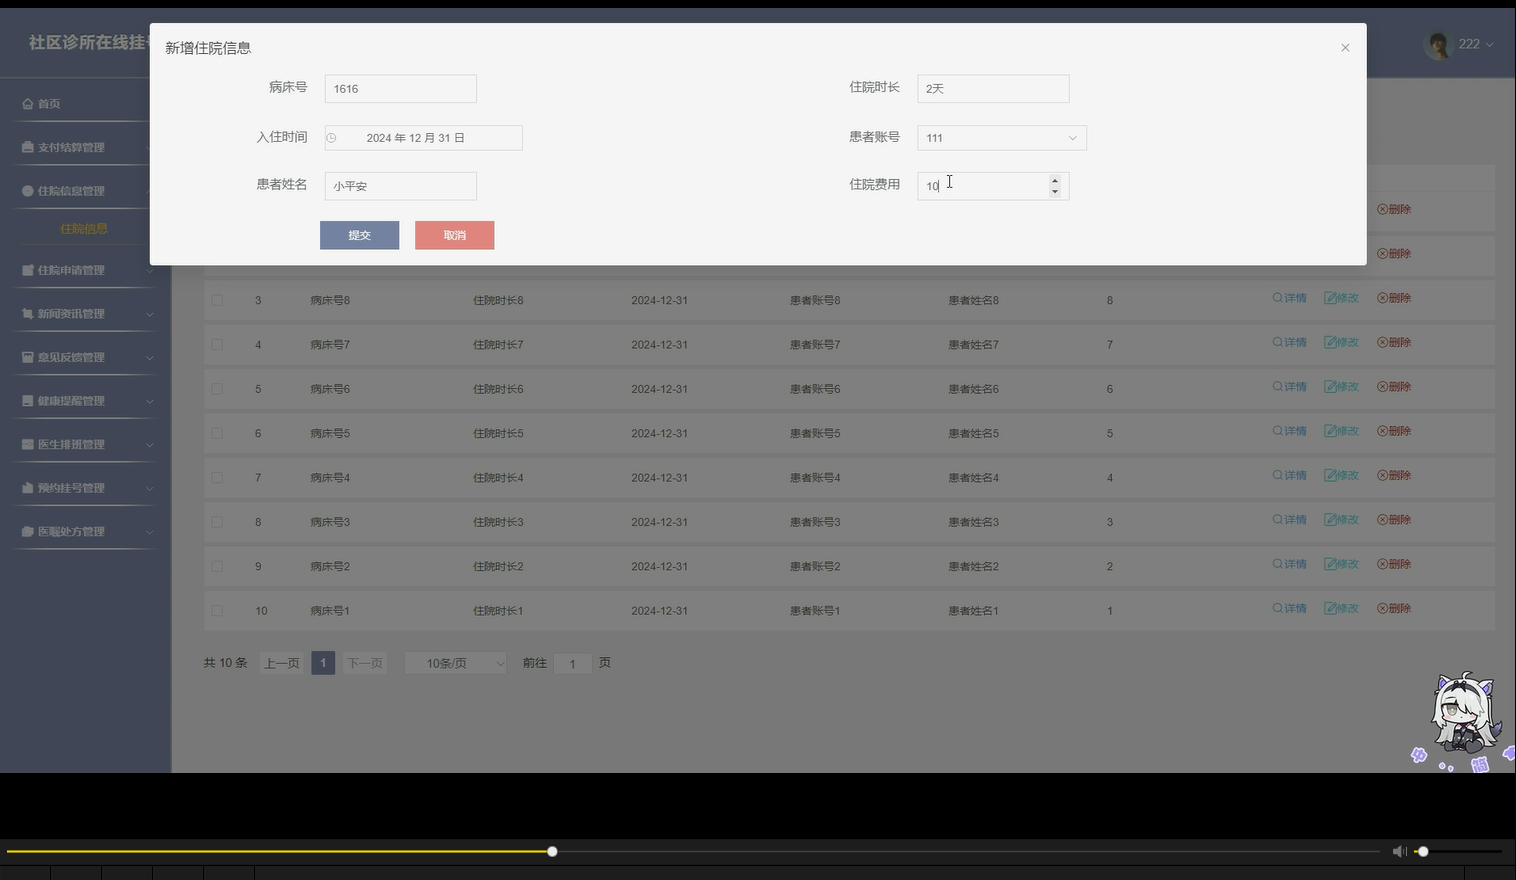The width and height of the screenshot is (1516, 880).
Task: Open the 支付结算管理 menu
Action: click(x=71, y=147)
